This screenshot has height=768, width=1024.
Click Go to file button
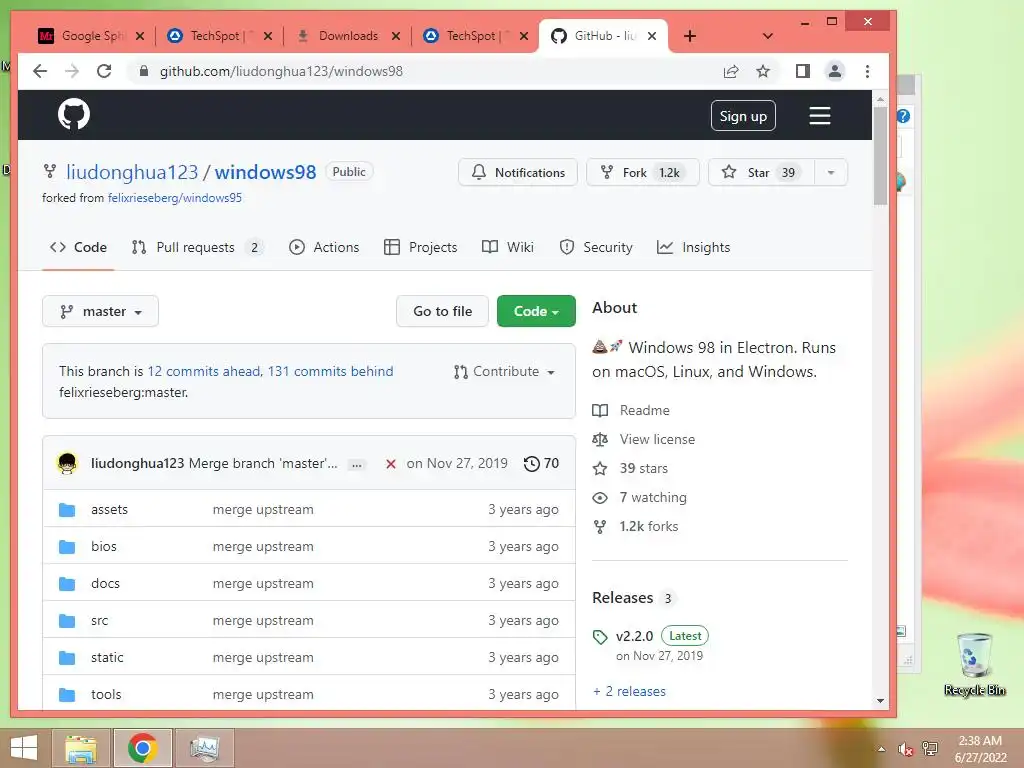(442, 312)
